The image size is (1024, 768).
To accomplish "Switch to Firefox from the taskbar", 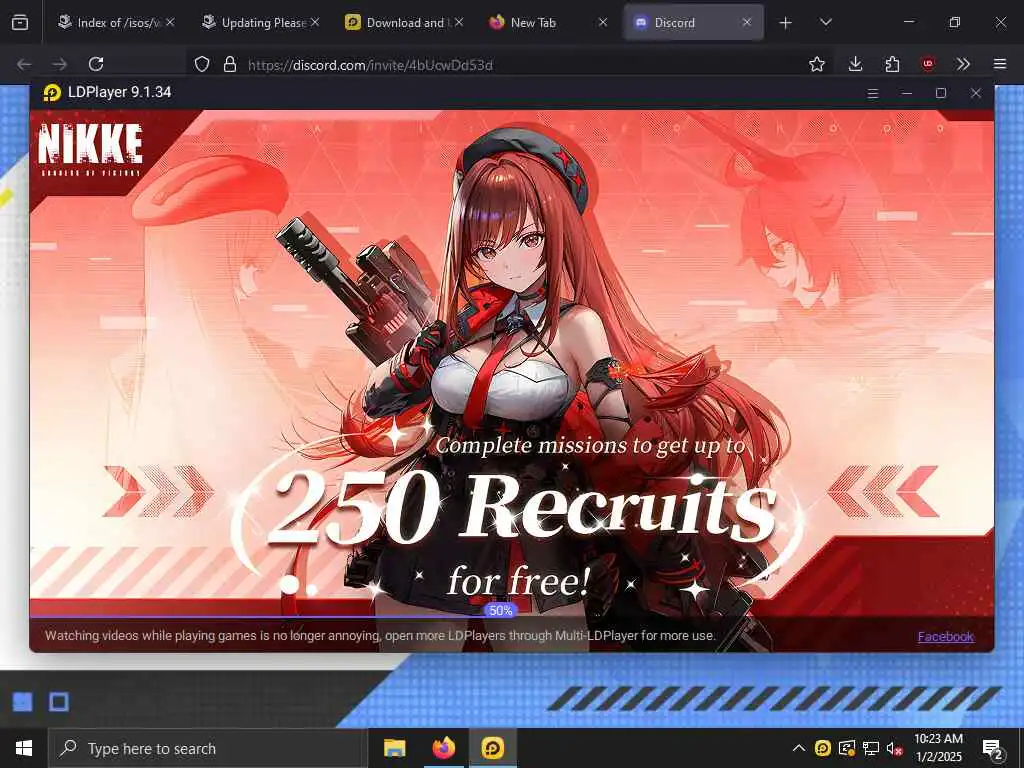I will (x=443, y=748).
